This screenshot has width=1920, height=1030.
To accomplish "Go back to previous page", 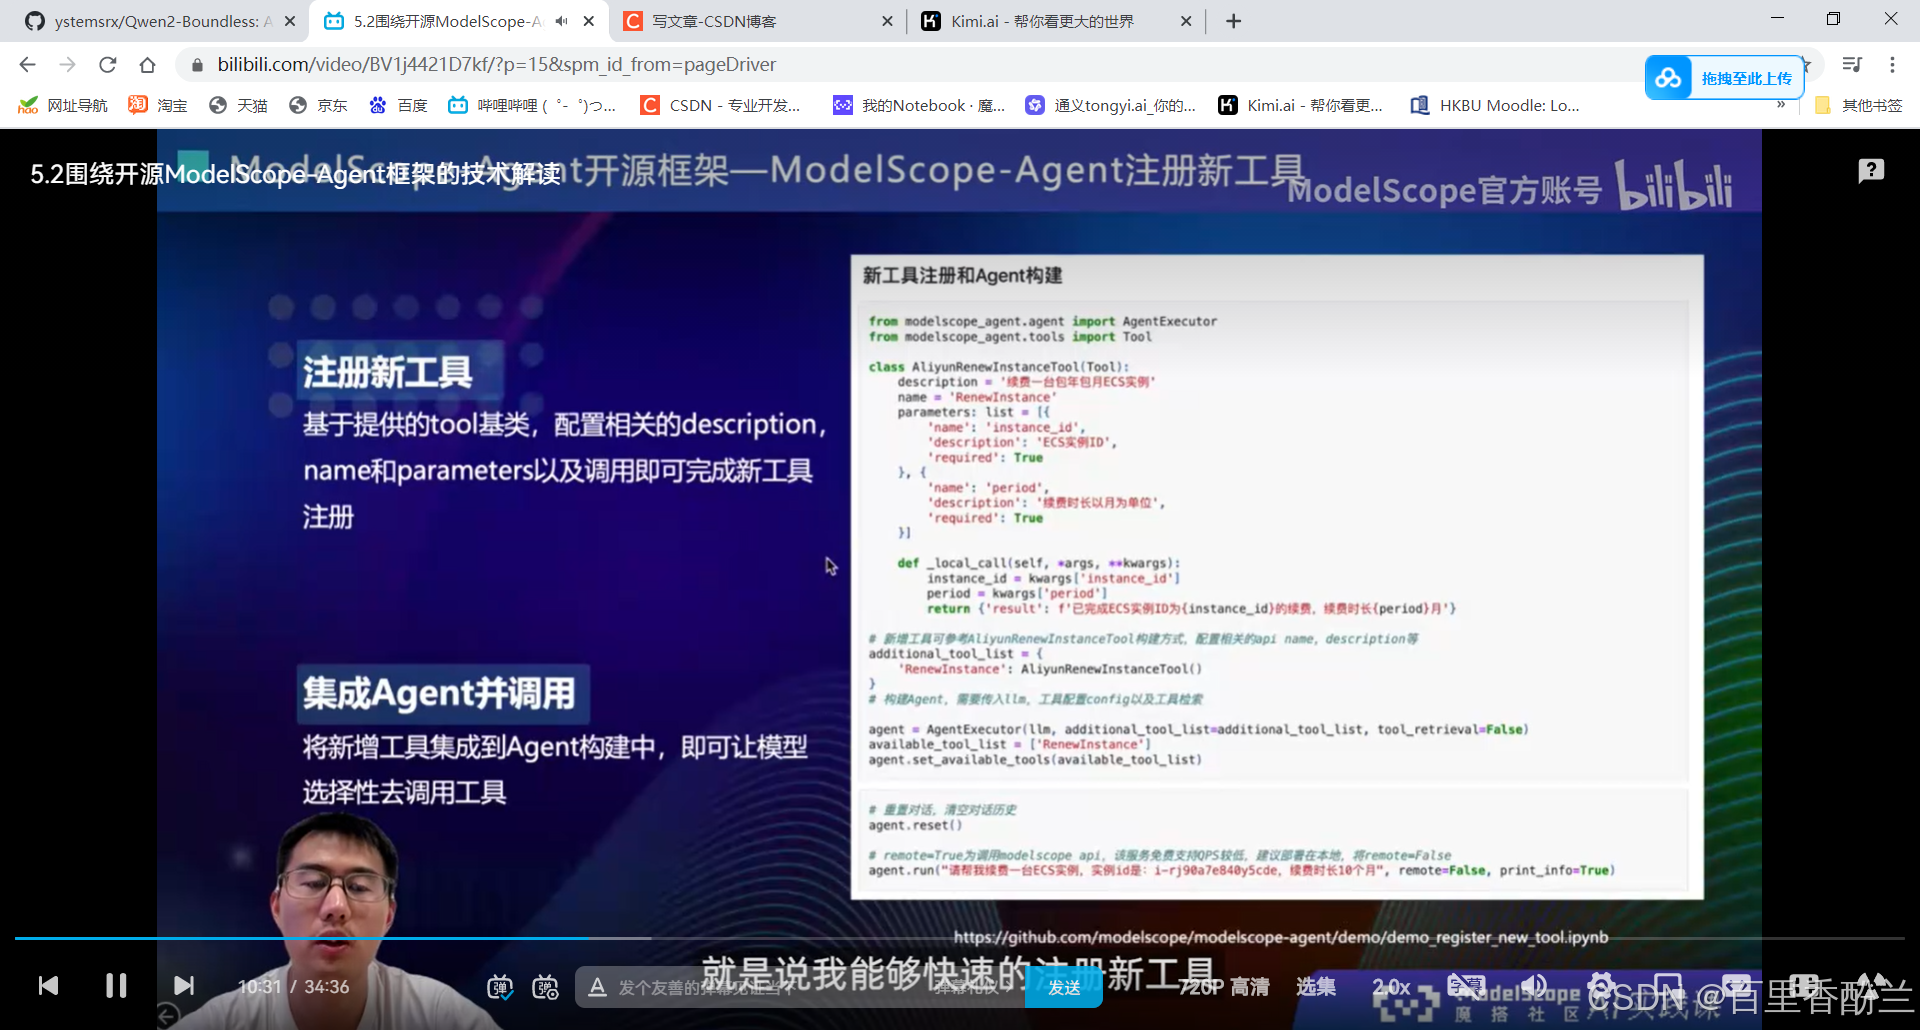I will tap(27, 64).
